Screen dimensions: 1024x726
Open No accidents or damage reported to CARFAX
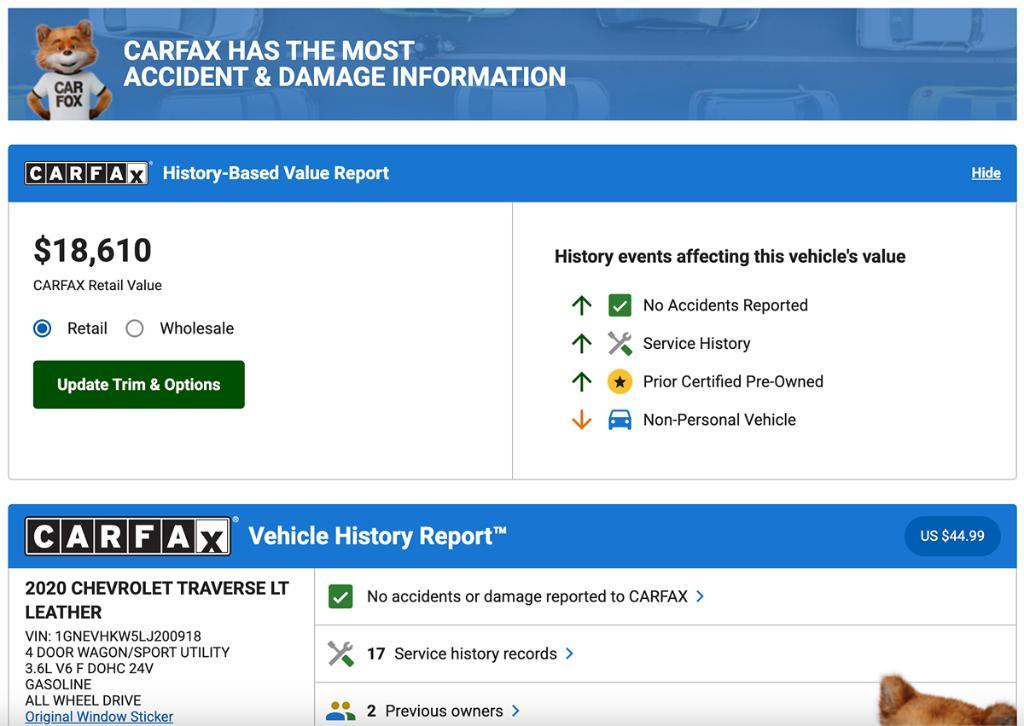pyautogui.click(x=526, y=596)
